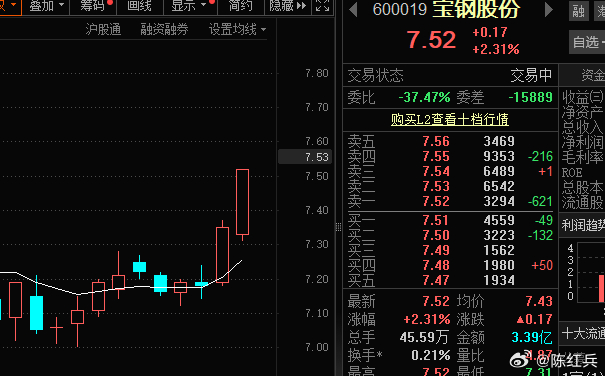Select the 画线 draw line tool
Viewport: 605px width, 376px height.
pyautogui.click(x=140, y=6)
